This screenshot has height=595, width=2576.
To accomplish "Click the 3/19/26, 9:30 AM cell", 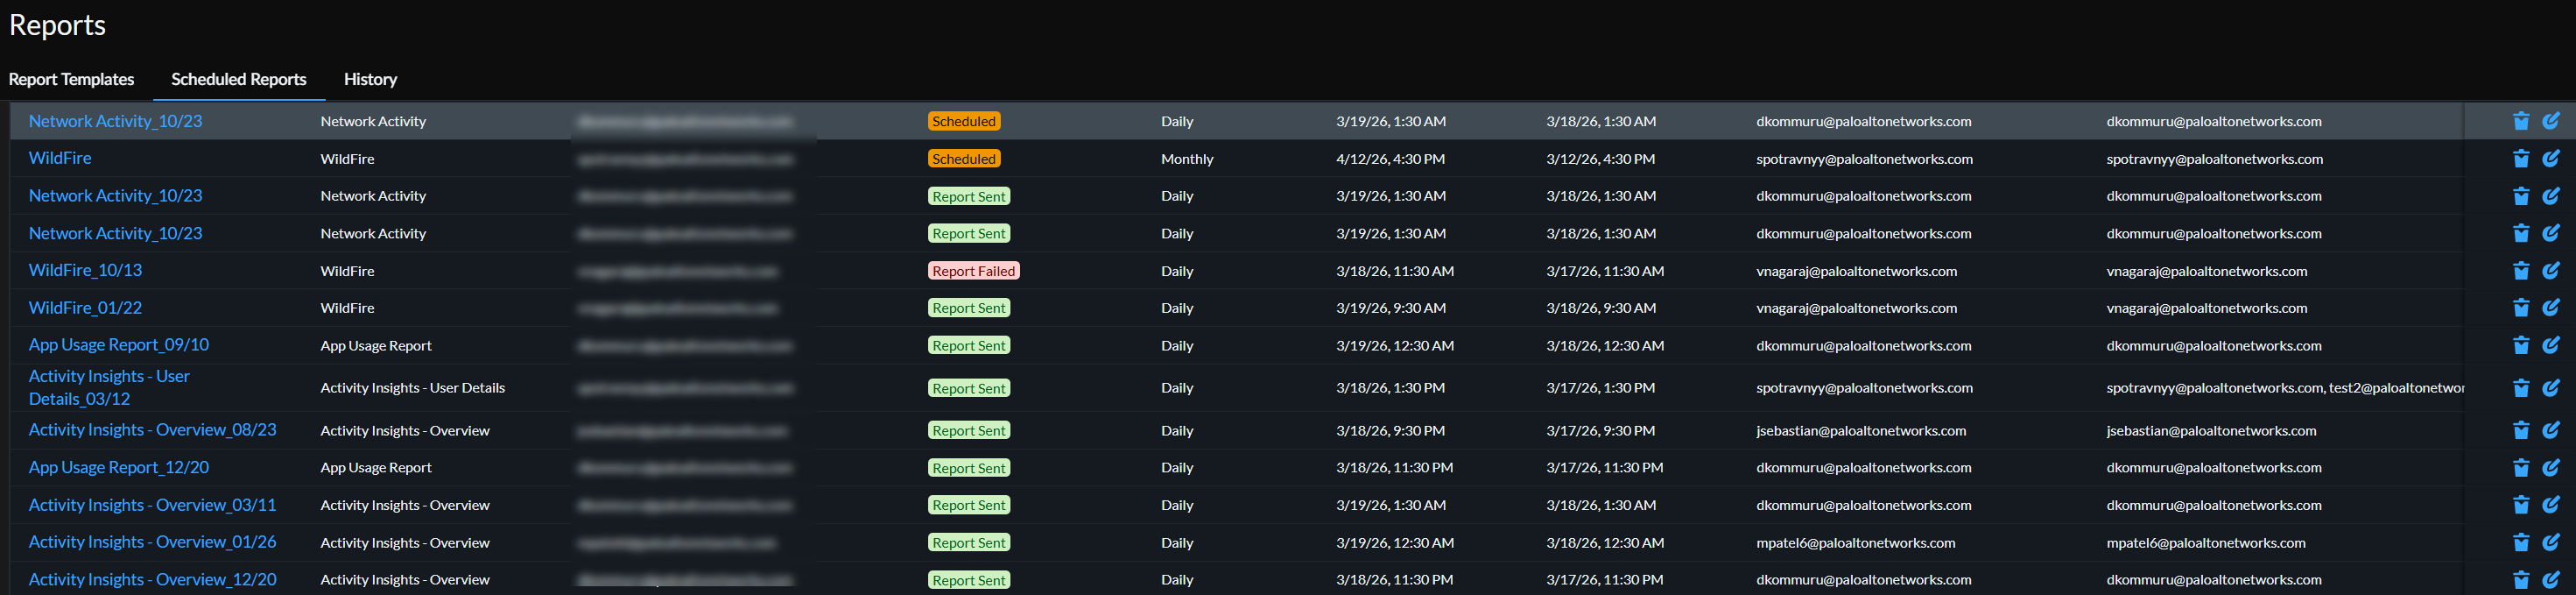I will tap(1391, 308).
